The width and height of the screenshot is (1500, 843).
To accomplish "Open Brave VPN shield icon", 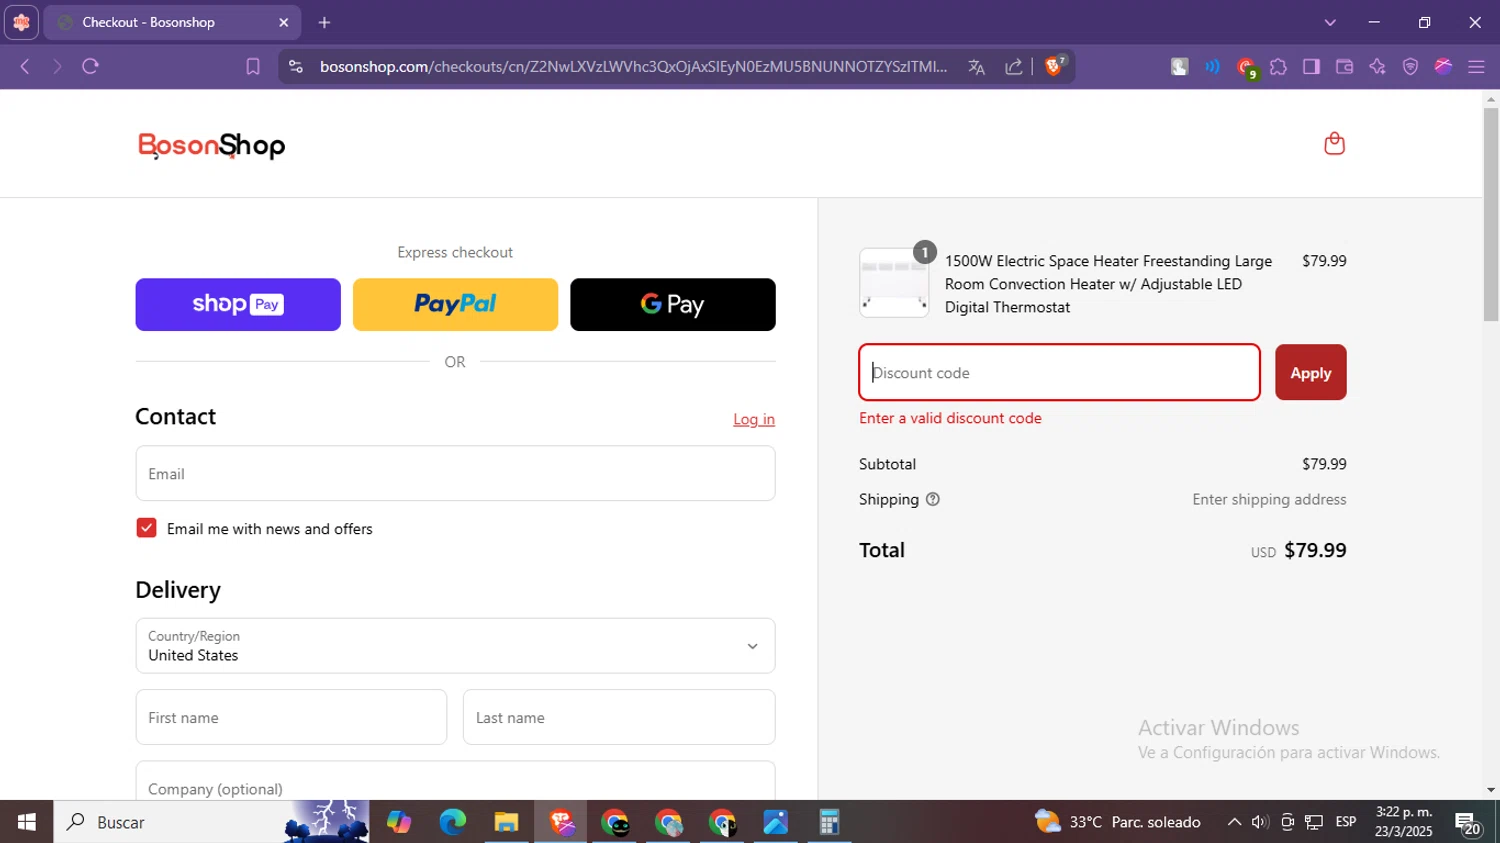I will [x=1410, y=67].
